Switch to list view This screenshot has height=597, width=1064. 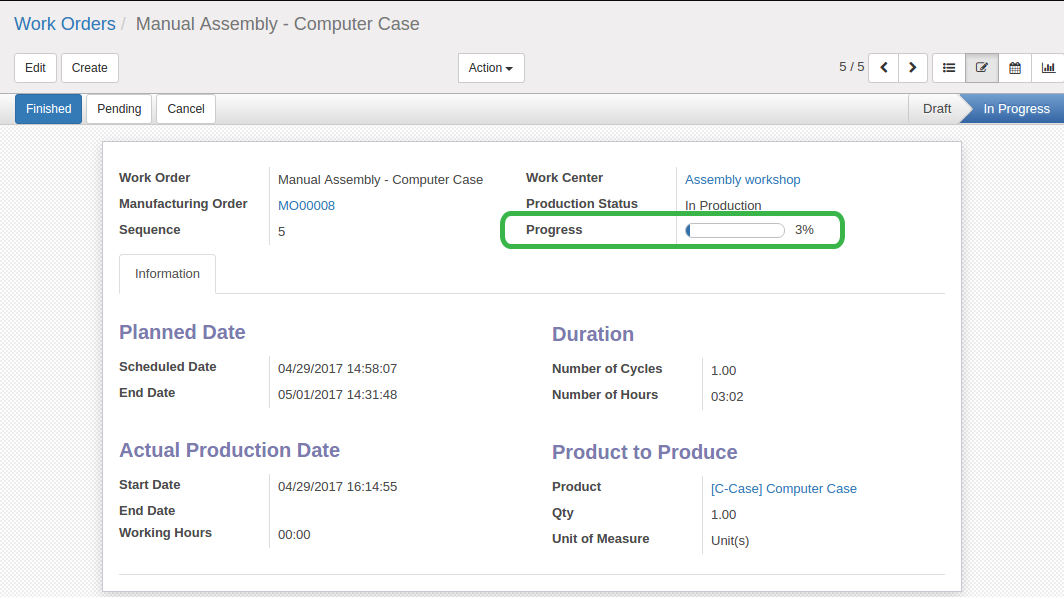949,68
